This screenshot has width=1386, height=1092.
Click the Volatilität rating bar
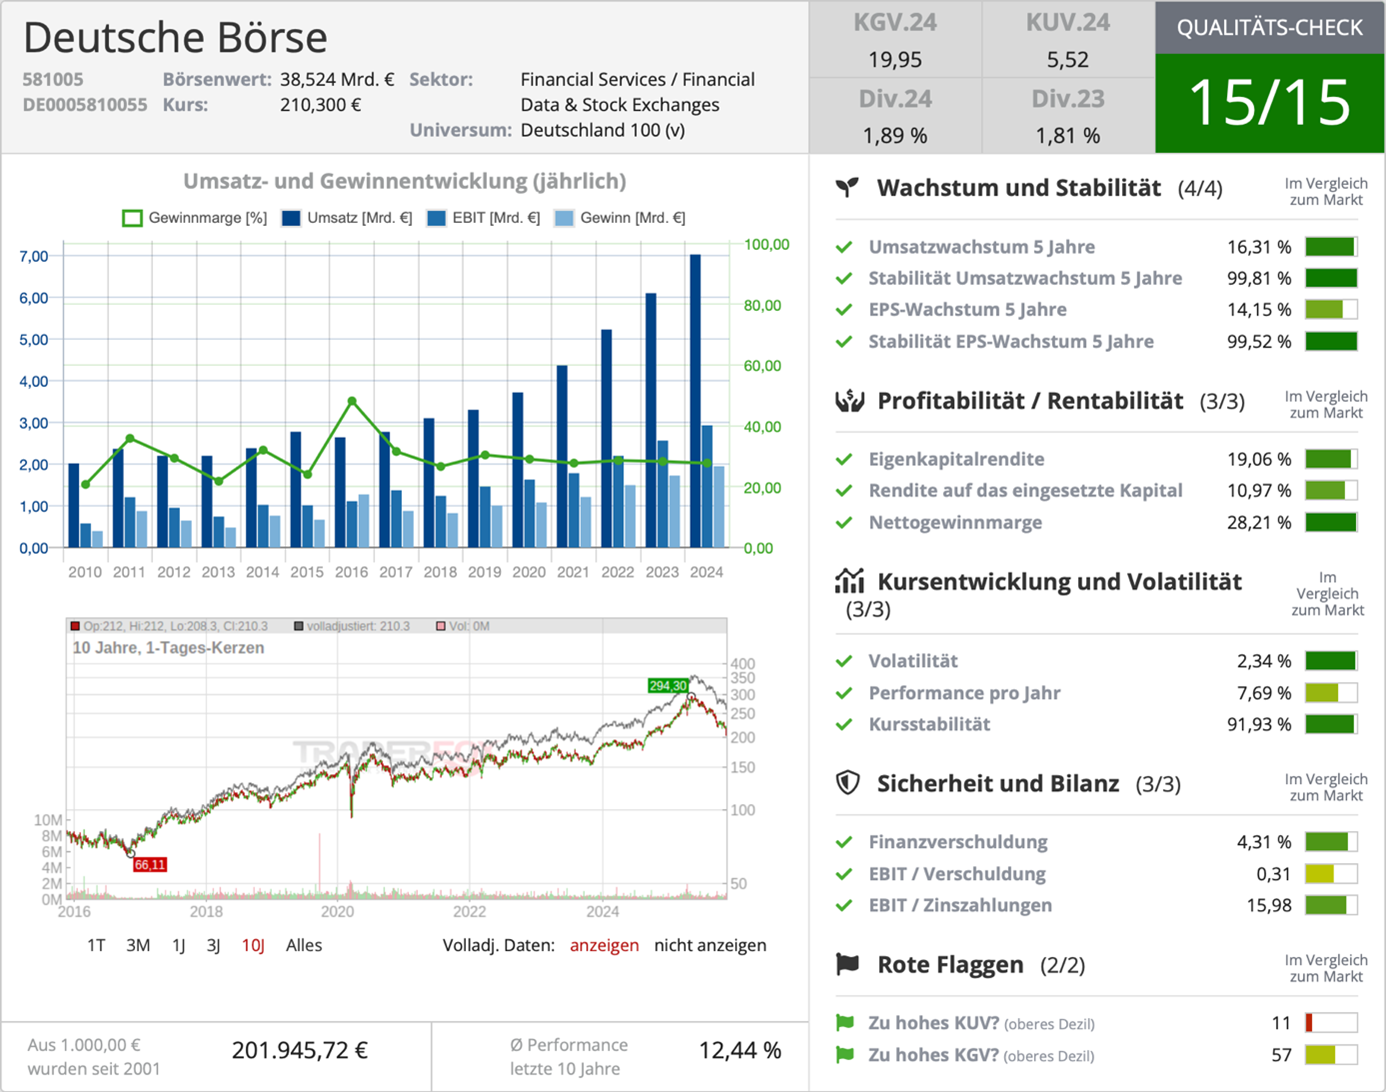[1330, 660]
